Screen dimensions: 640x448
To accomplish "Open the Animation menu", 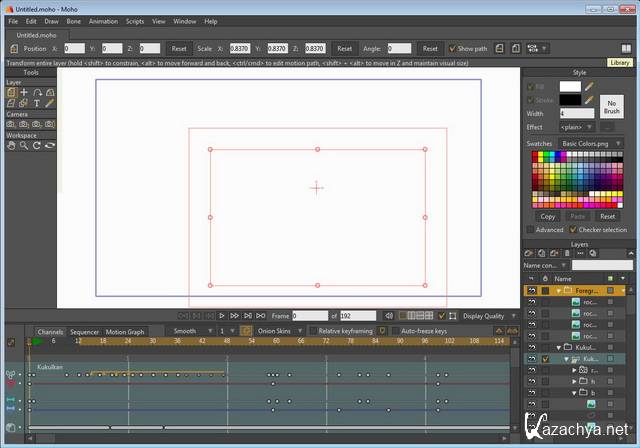I will 103,21.
